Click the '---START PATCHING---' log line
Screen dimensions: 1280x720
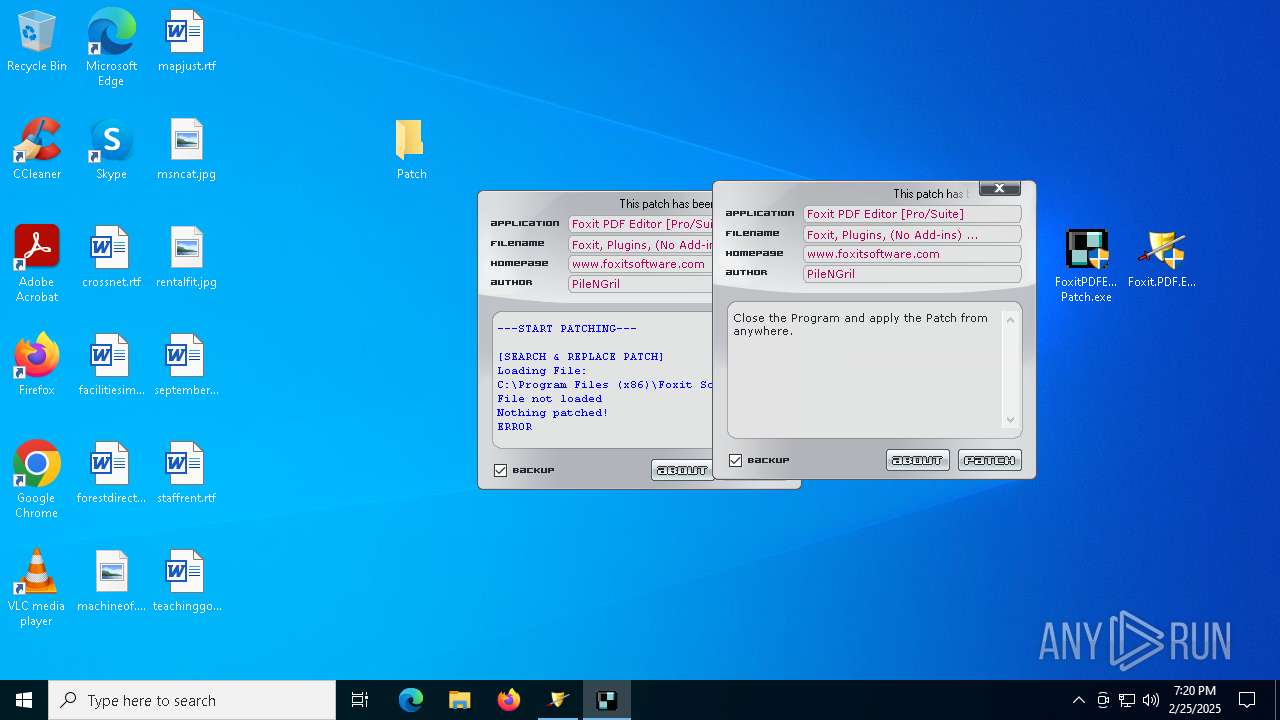click(x=566, y=328)
